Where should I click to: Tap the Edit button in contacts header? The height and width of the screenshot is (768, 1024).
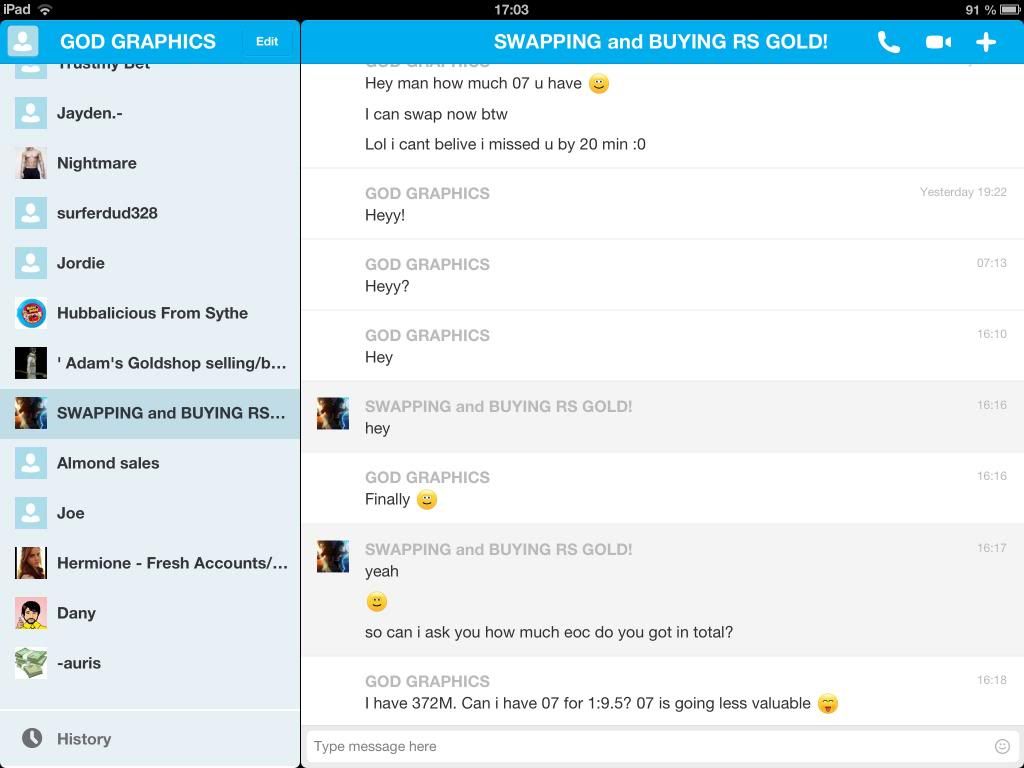tap(267, 41)
